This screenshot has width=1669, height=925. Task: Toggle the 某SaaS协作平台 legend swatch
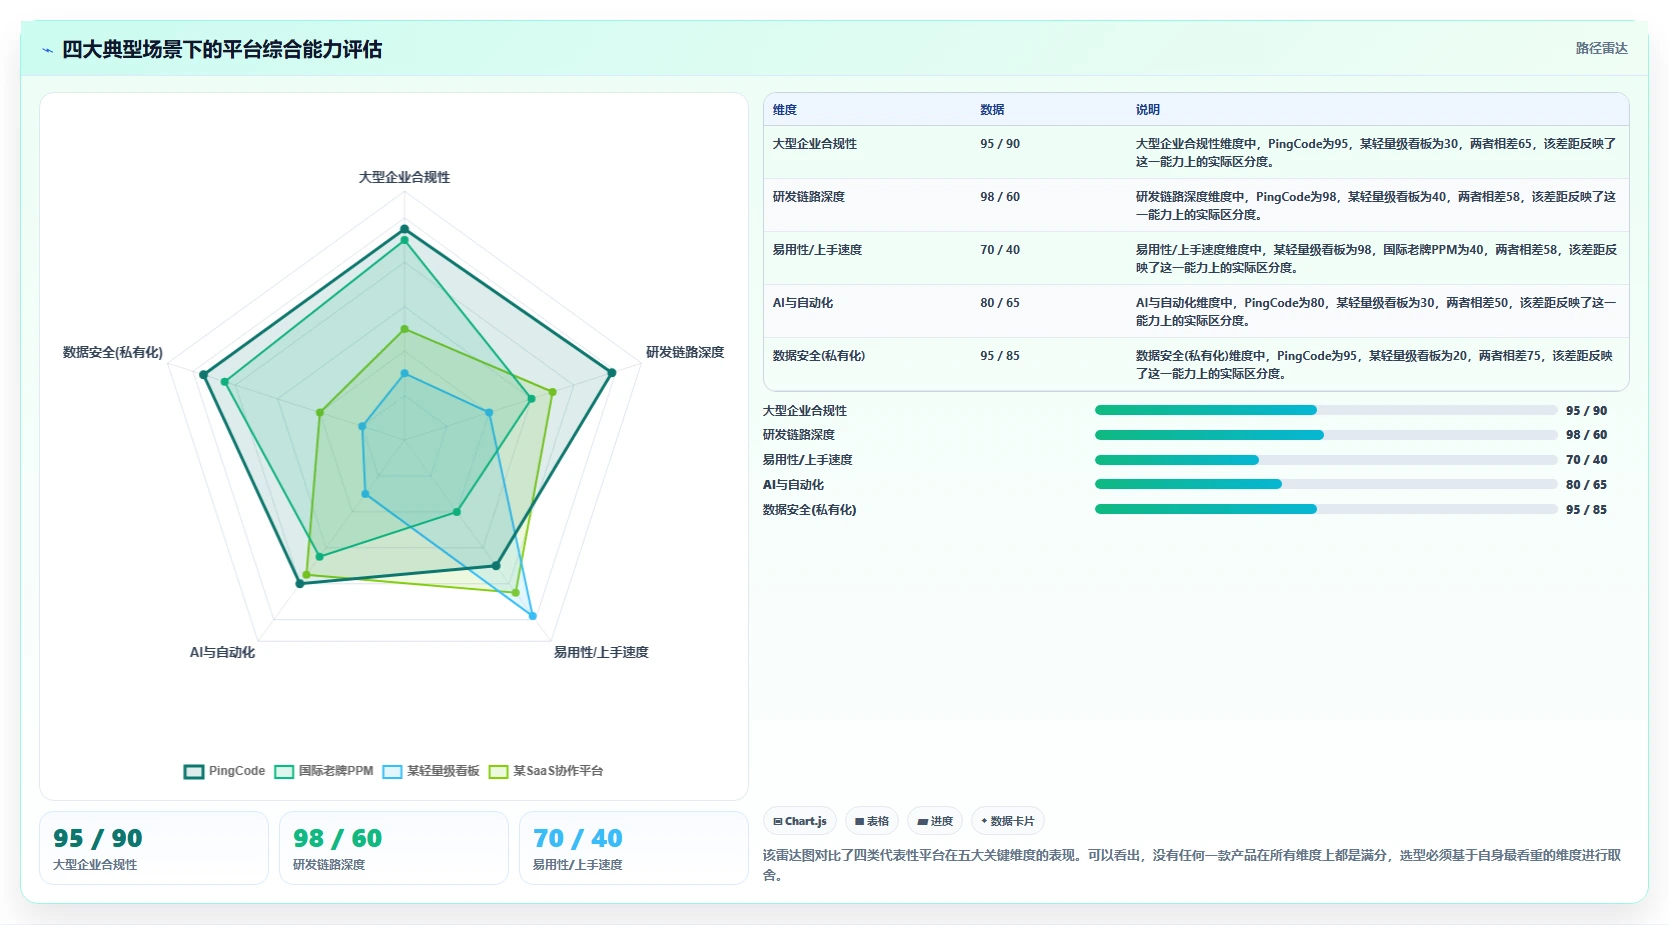click(498, 771)
